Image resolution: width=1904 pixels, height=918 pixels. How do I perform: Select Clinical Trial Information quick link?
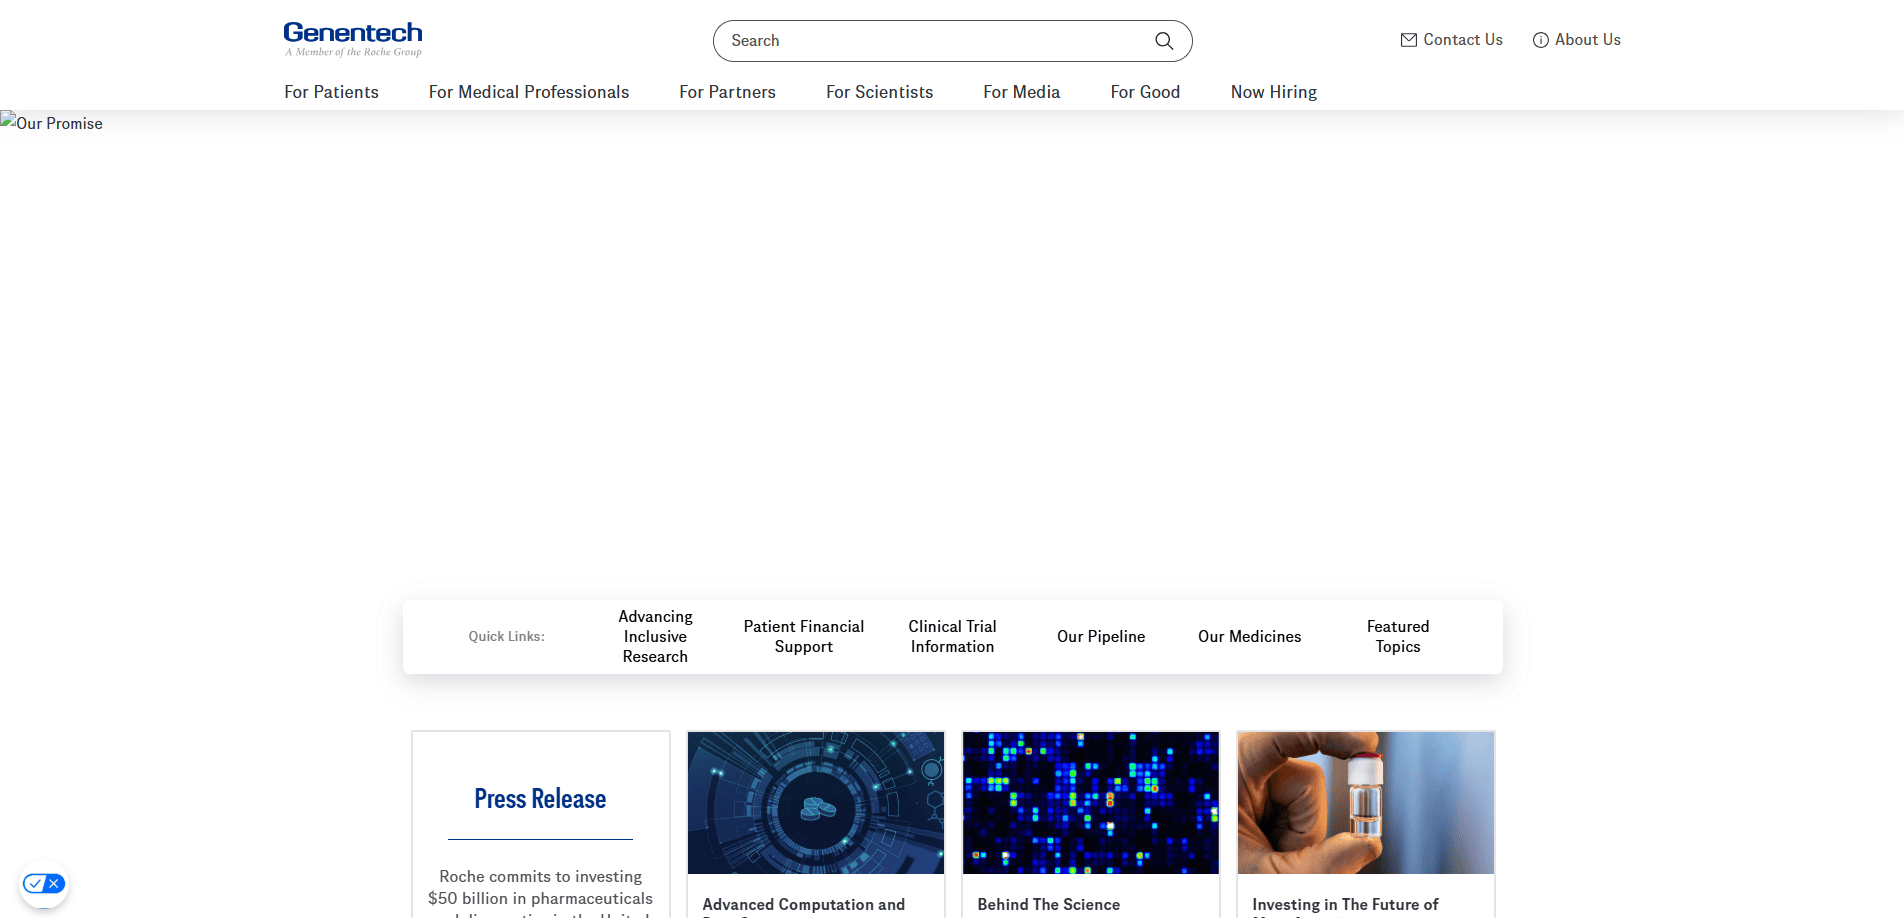951,636
